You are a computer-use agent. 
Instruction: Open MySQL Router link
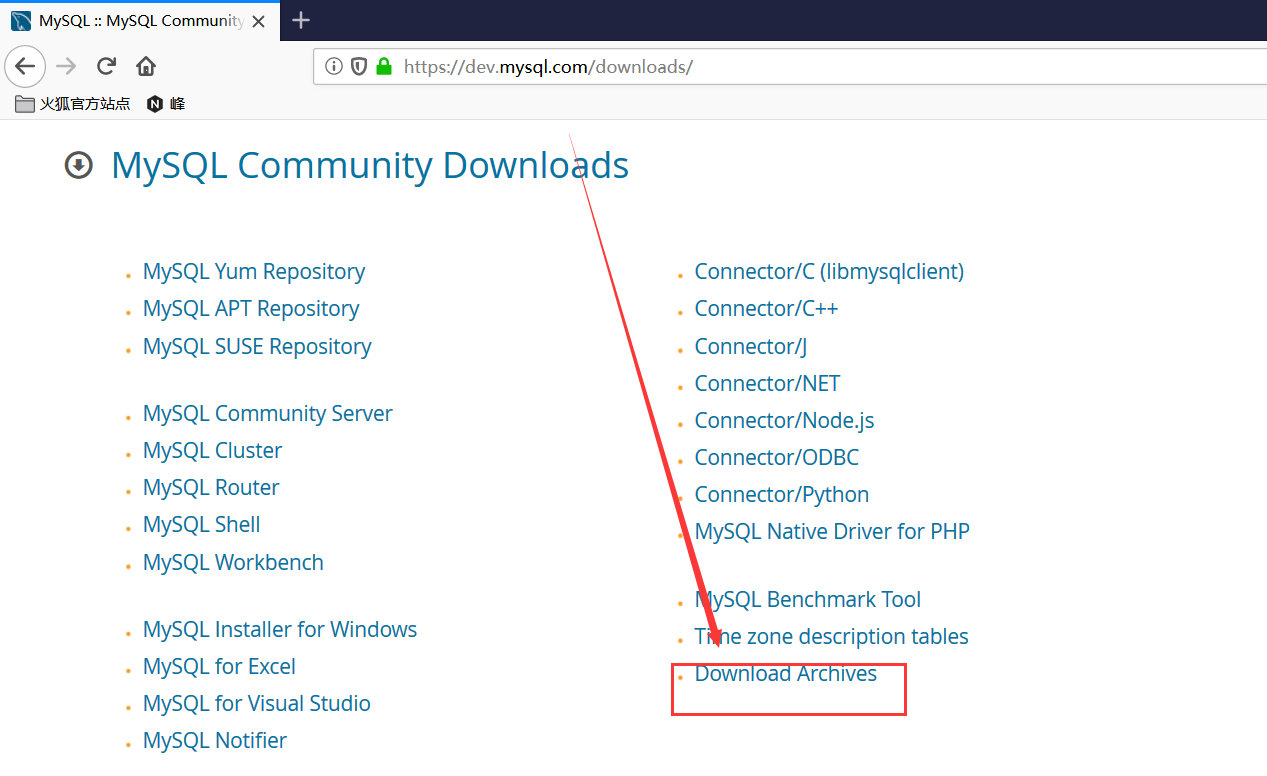point(211,487)
